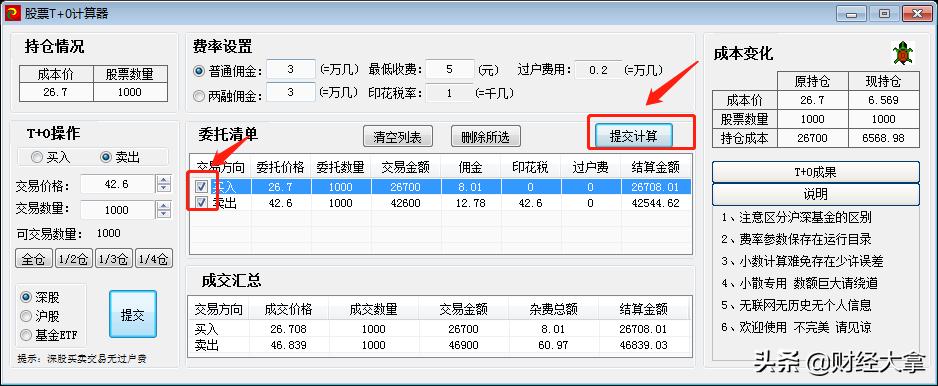938x386 pixels.
Task: Select the 深股 market option
Action: click(x=26, y=297)
